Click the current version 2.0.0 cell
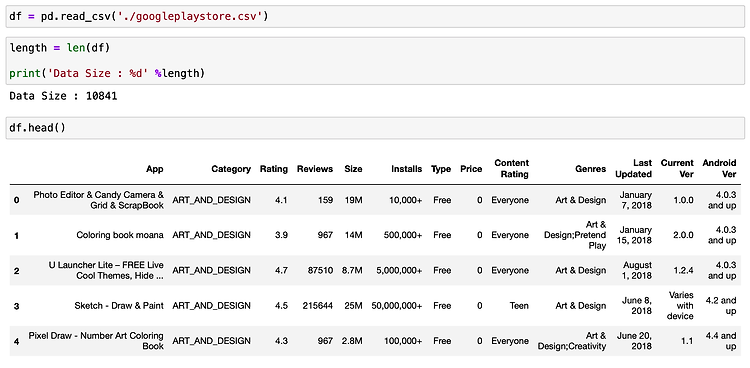750x368 pixels. 684,235
